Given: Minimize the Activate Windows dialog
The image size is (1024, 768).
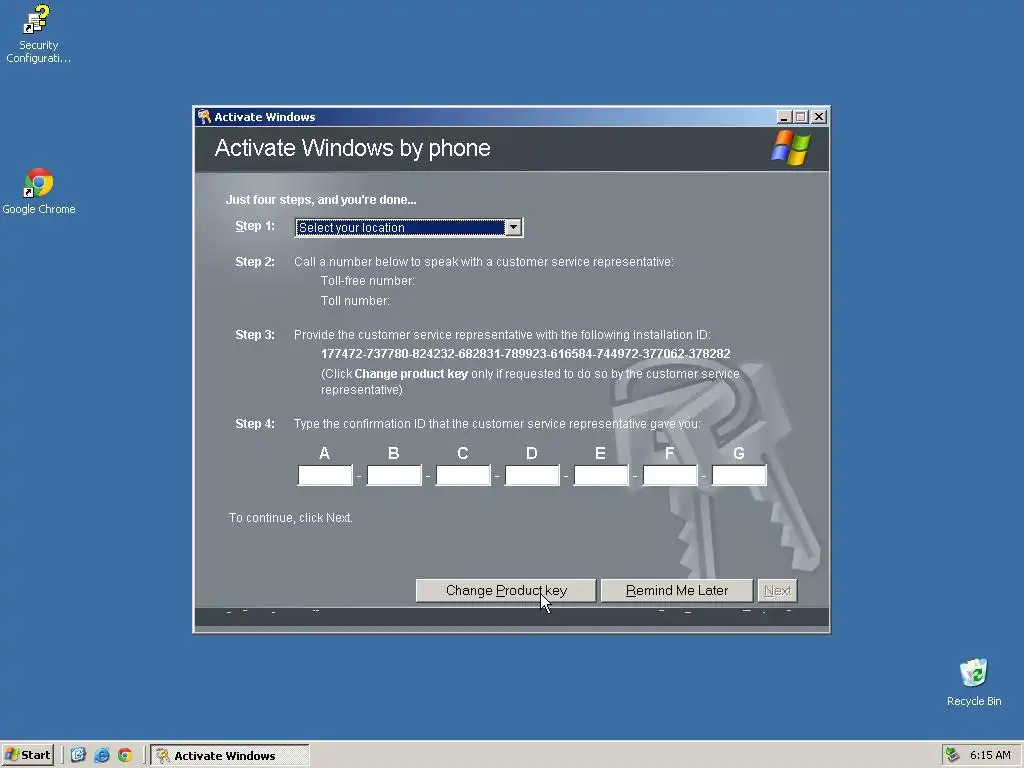Looking at the screenshot, I should pyautogui.click(x=784, y=117).
